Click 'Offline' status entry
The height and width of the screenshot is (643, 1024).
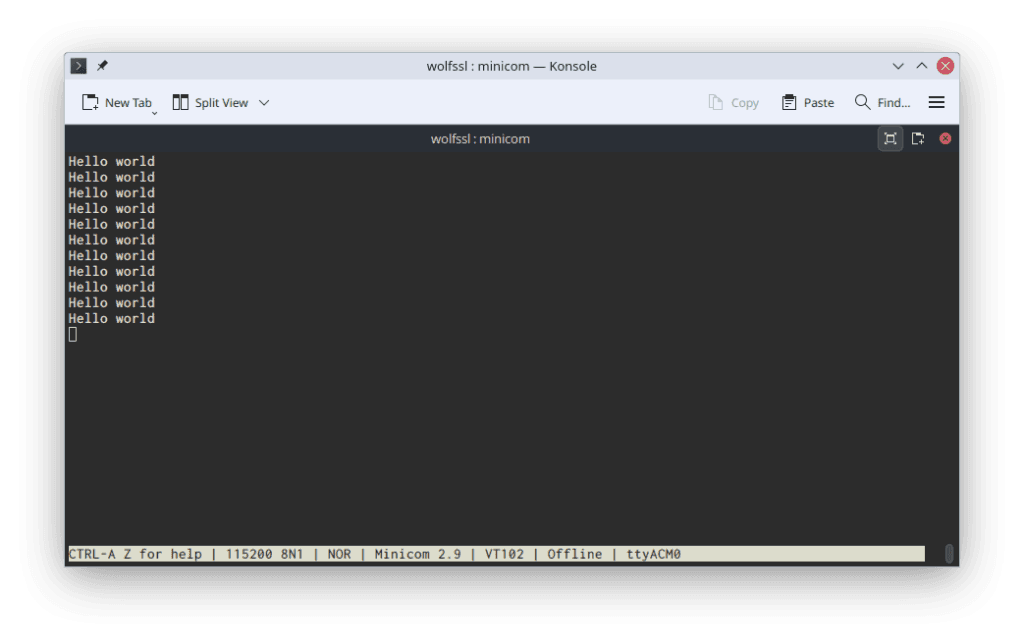pyautogui.click(x=575, y=554)
